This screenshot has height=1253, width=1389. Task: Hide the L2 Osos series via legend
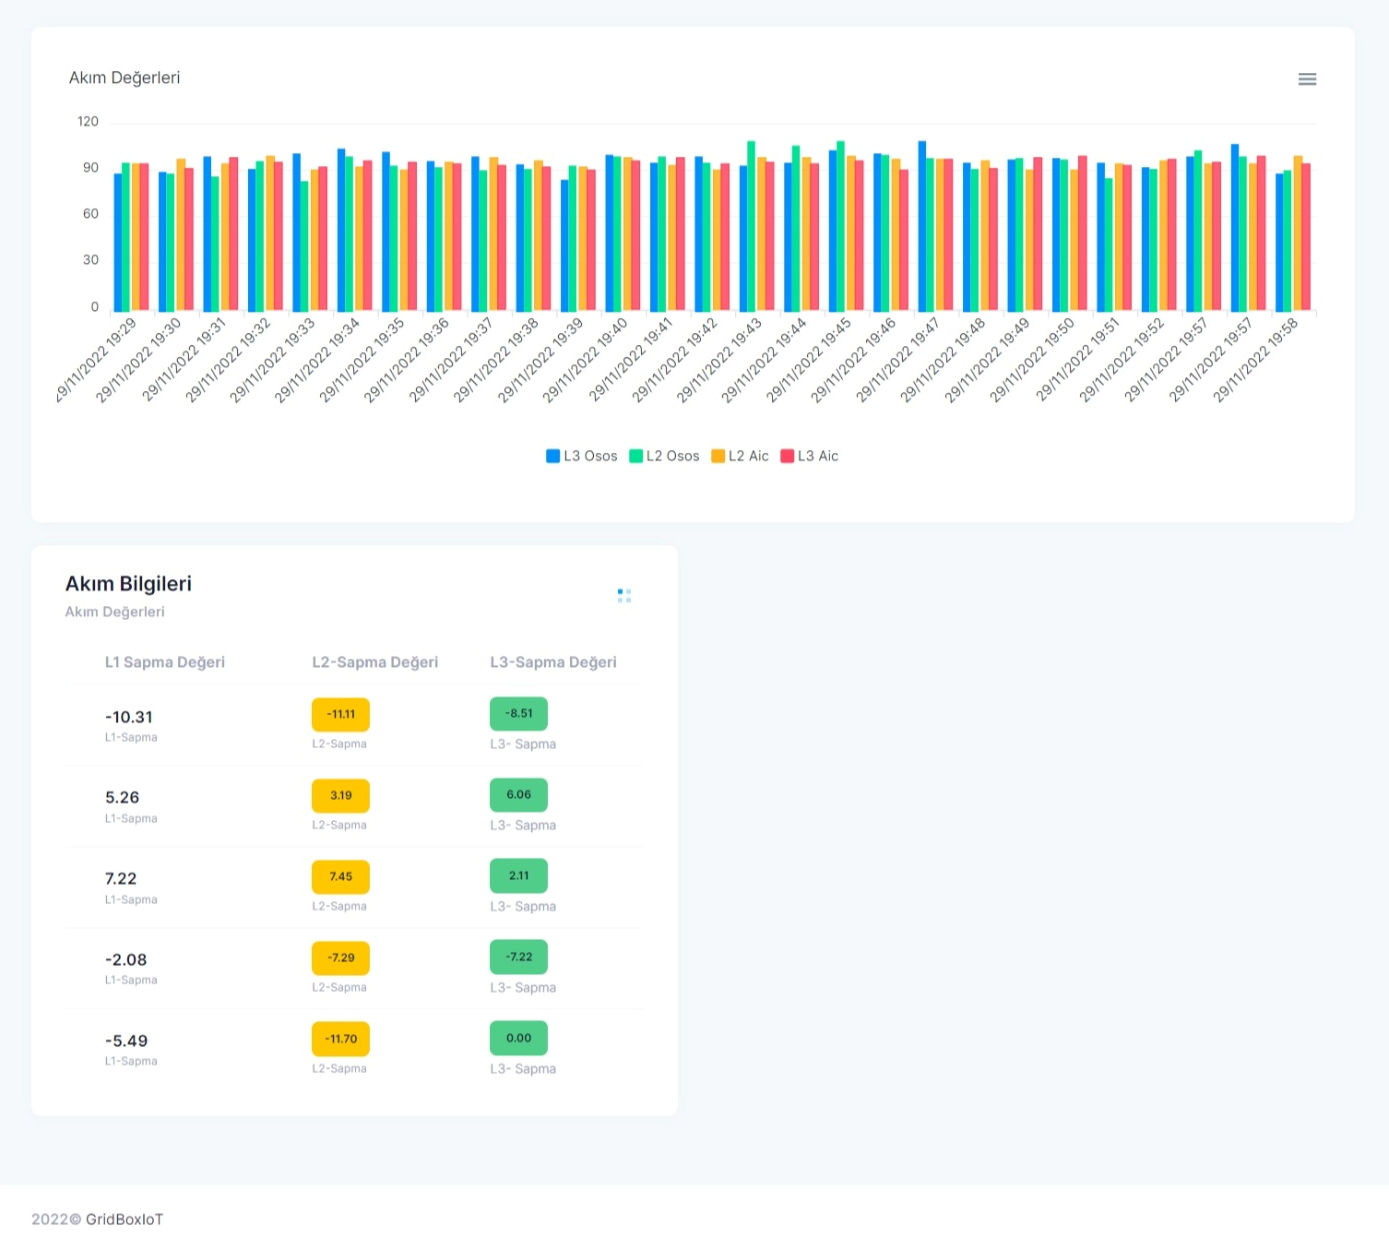[664, 456]
